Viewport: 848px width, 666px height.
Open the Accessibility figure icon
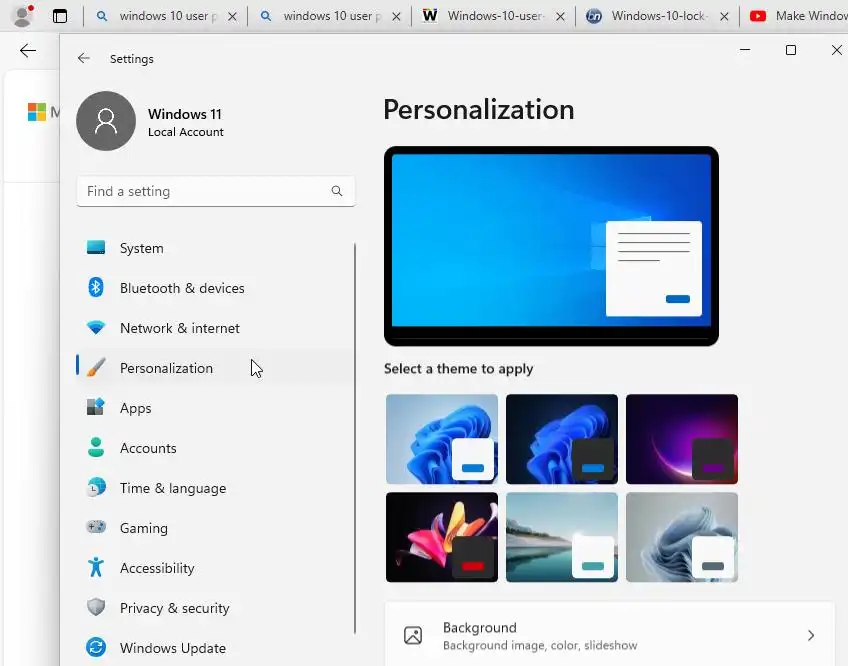point(96,567)
